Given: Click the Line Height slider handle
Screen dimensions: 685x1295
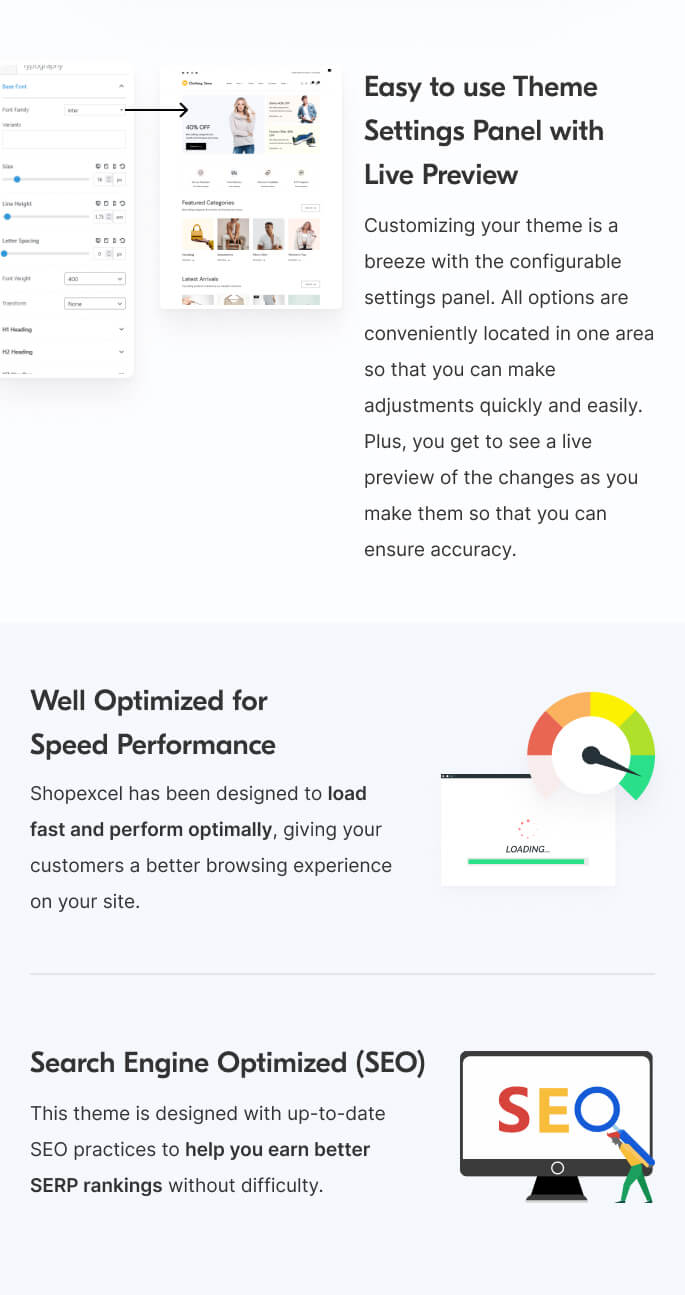Looking at the screenshot, I should [7, 216].
